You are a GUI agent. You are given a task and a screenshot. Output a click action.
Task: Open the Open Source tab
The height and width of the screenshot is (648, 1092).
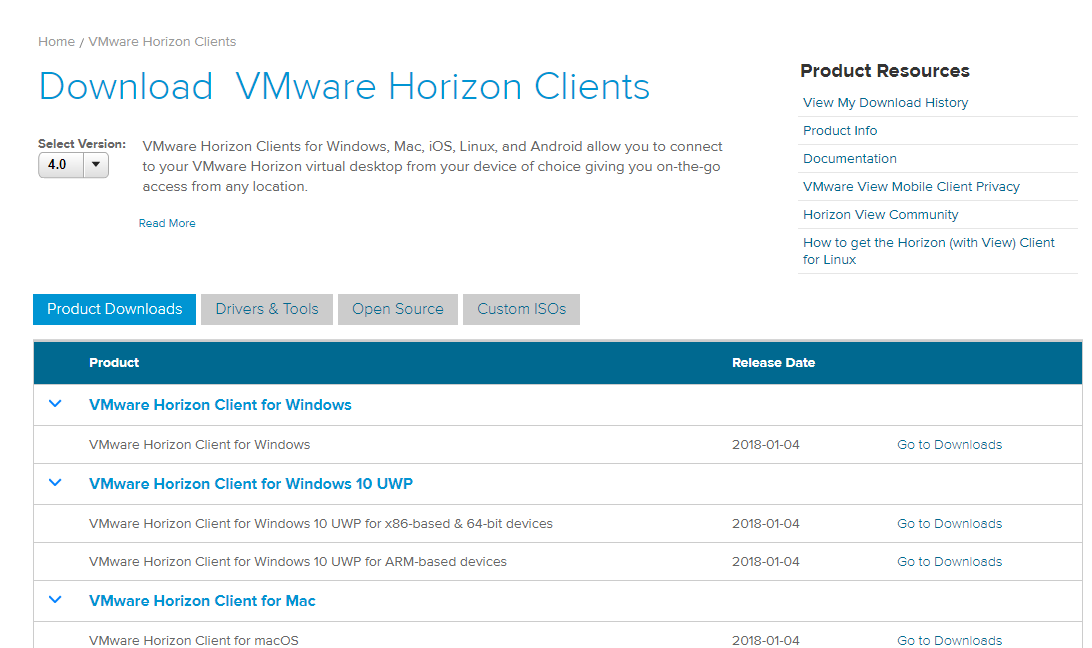(x=398, y=309)
